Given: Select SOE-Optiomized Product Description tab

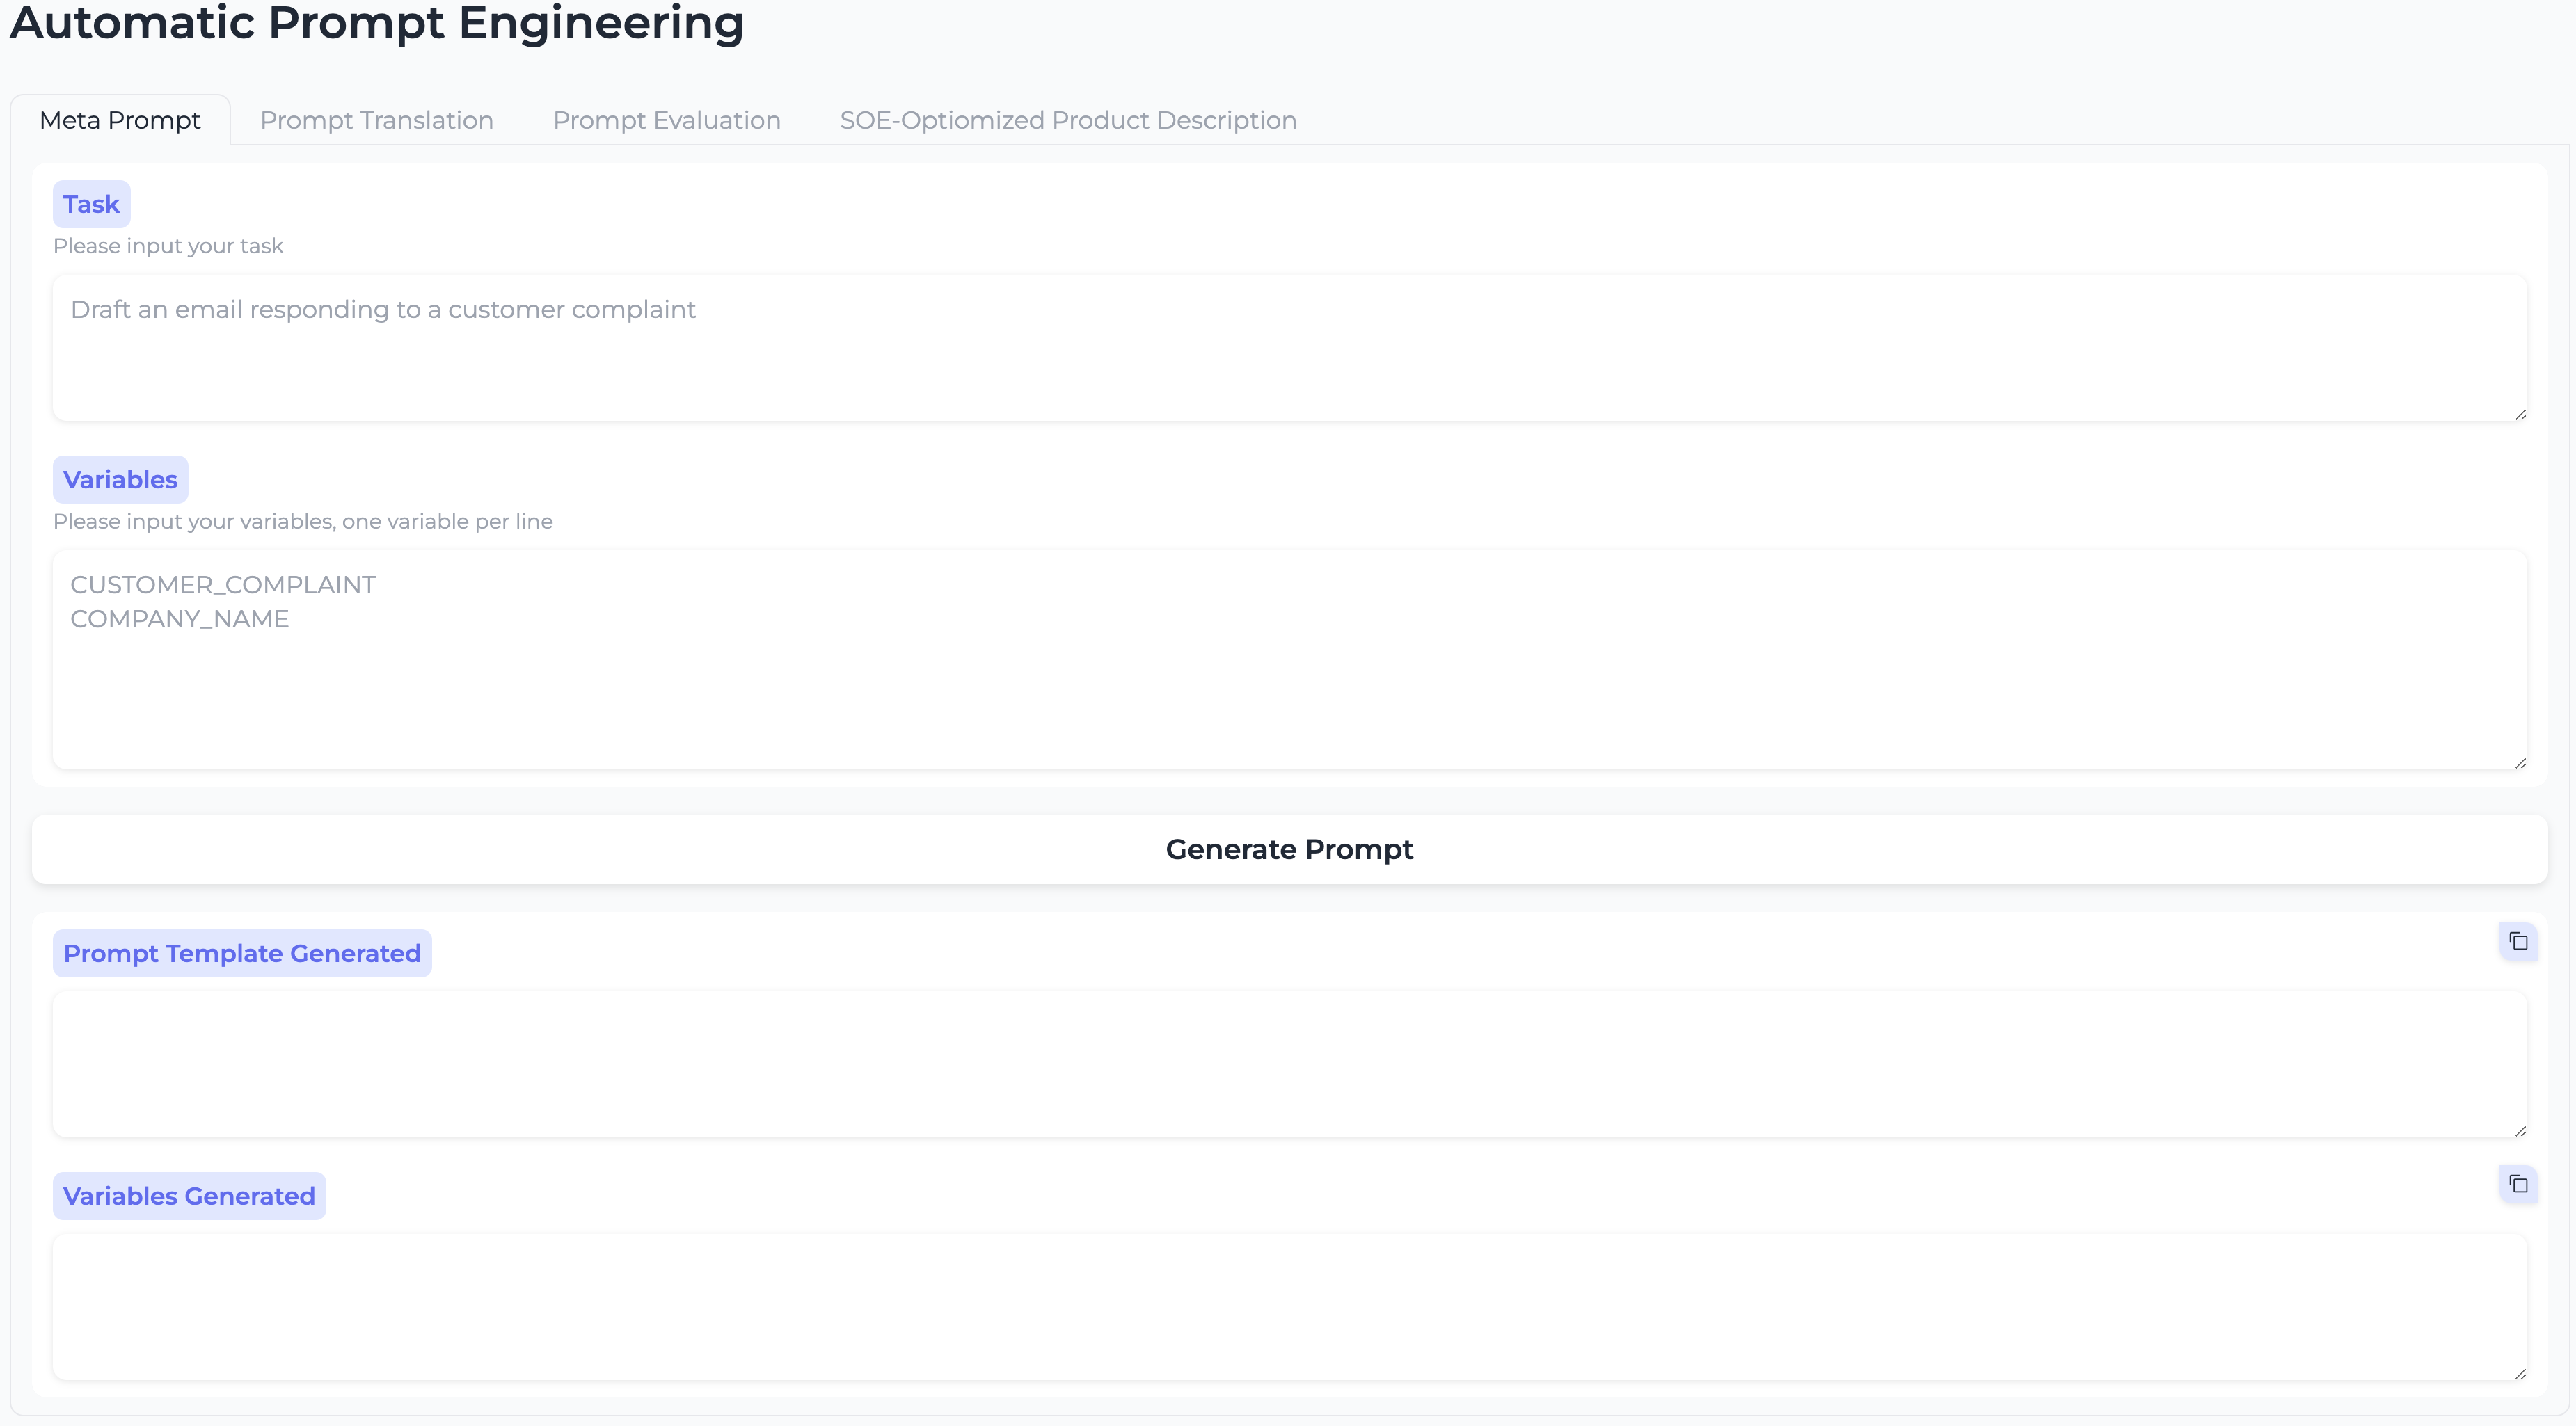Looking at the screenshot, I should [x=1067, y=120].
